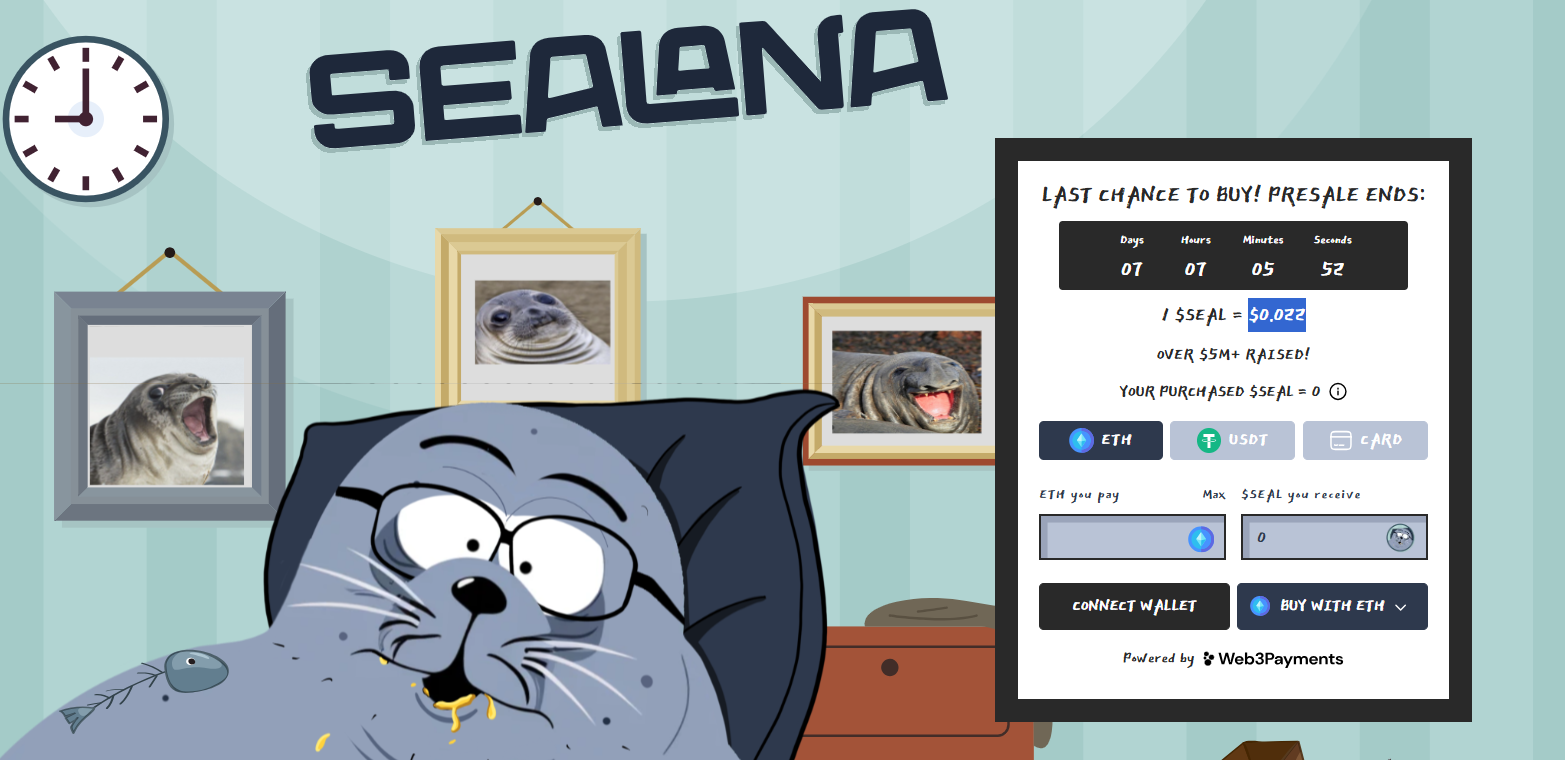
Task: Click the Tether icon on USDT tab
Action: [1209, 440]
